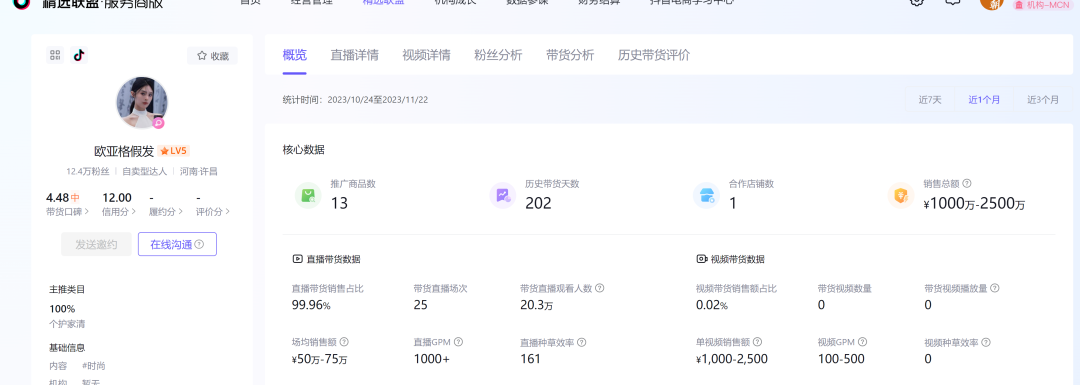Click the 直播带货销售占比 value 99.96%
This screenshot has height=385, width=1080.
tap(311, 305)
